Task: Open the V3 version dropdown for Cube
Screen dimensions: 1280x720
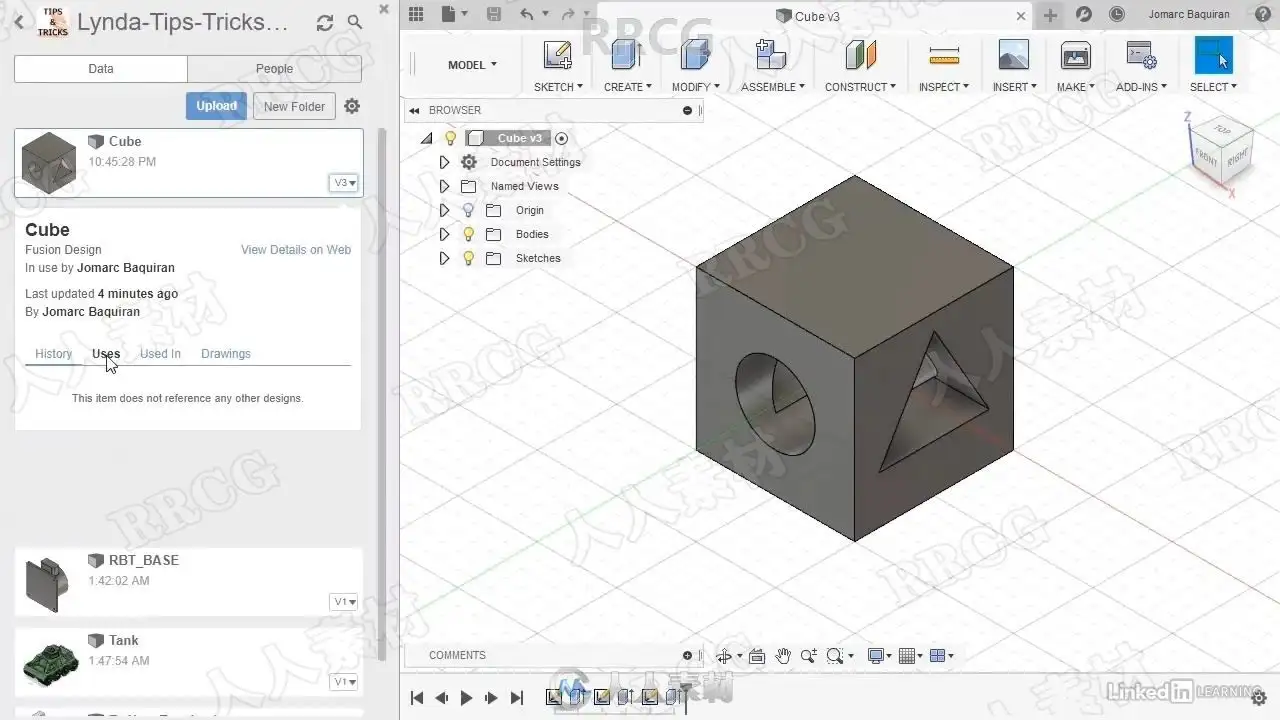Action: 344,183
